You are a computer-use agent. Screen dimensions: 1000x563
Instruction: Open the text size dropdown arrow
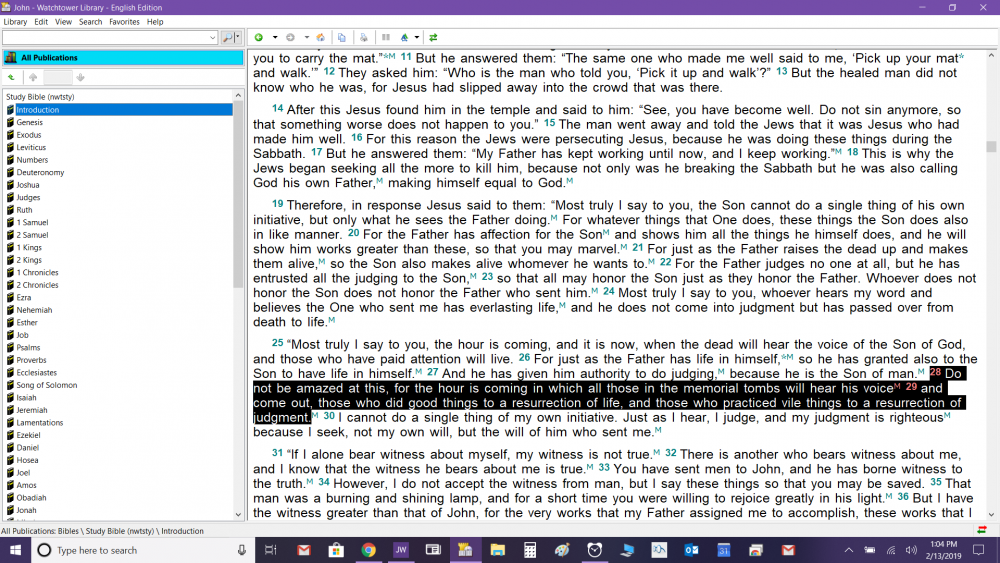tap(416, 38)
